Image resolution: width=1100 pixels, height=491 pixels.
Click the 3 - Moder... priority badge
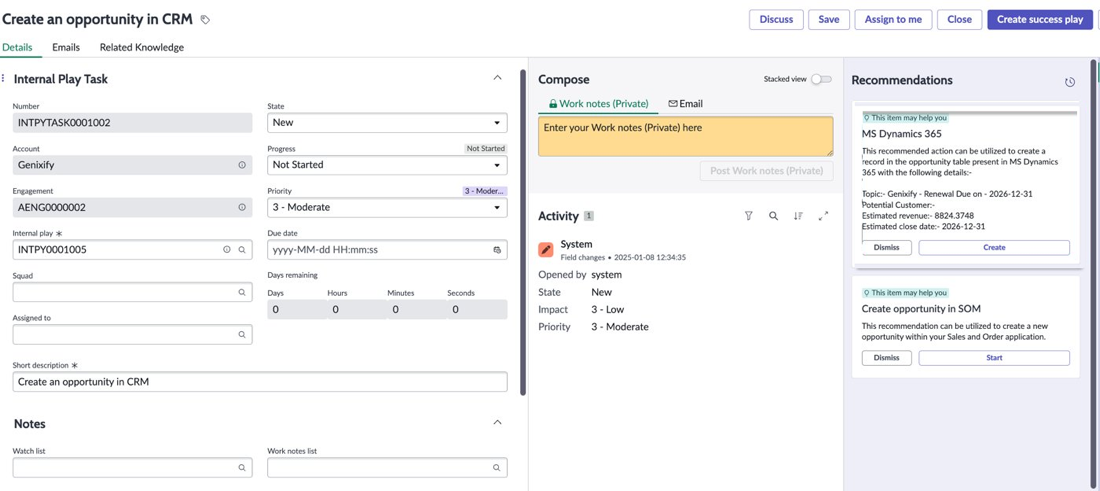coord(484,191)
